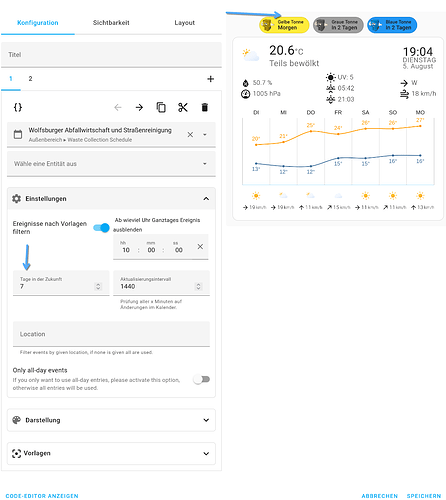Click the calendar icon of Wolfsburger entity

[18, 134]
